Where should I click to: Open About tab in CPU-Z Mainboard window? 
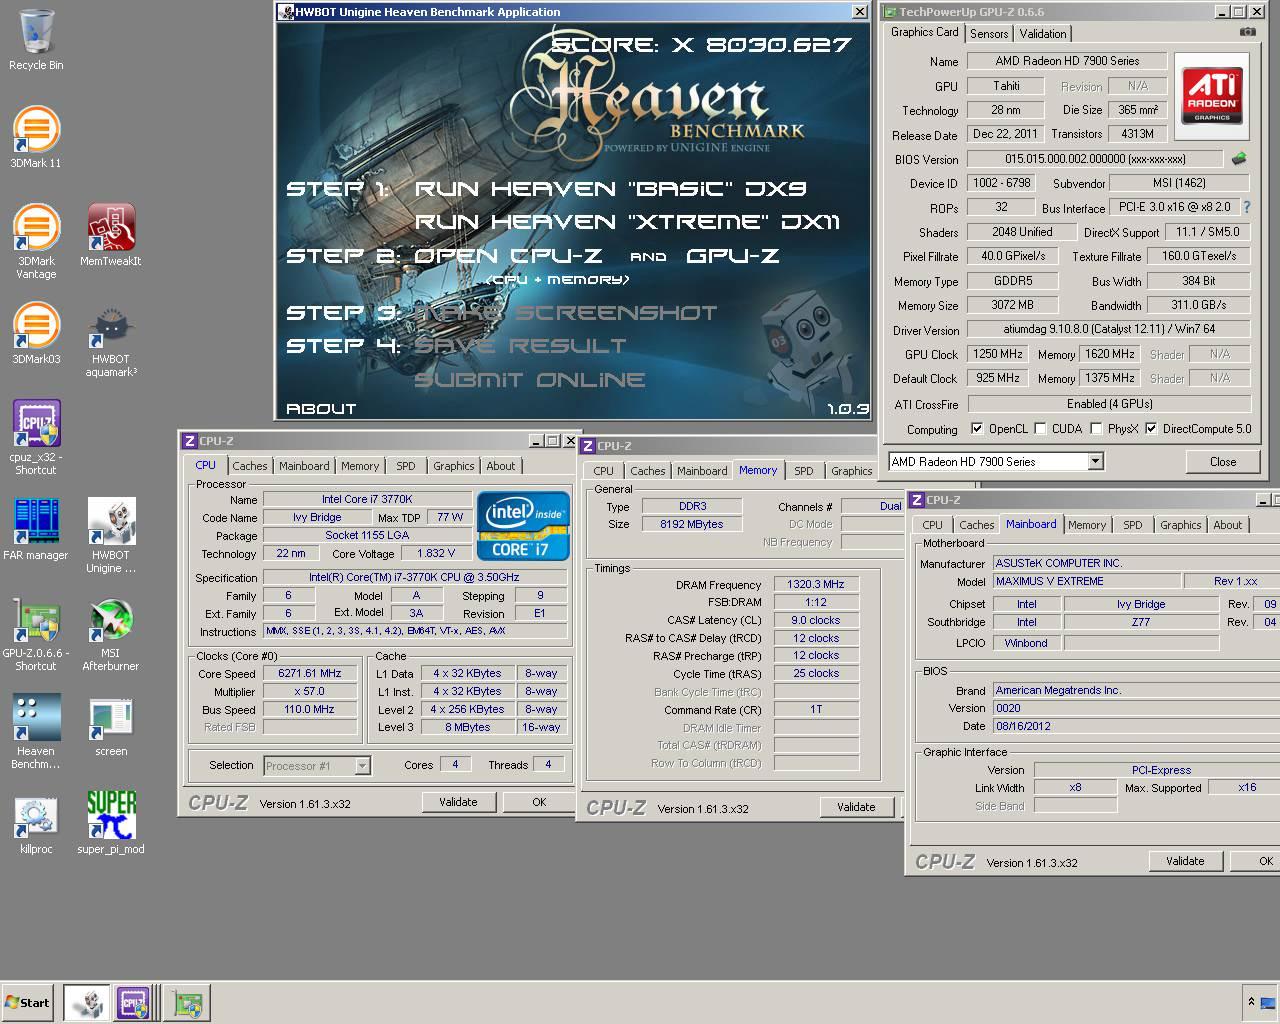click(1227, 525)
